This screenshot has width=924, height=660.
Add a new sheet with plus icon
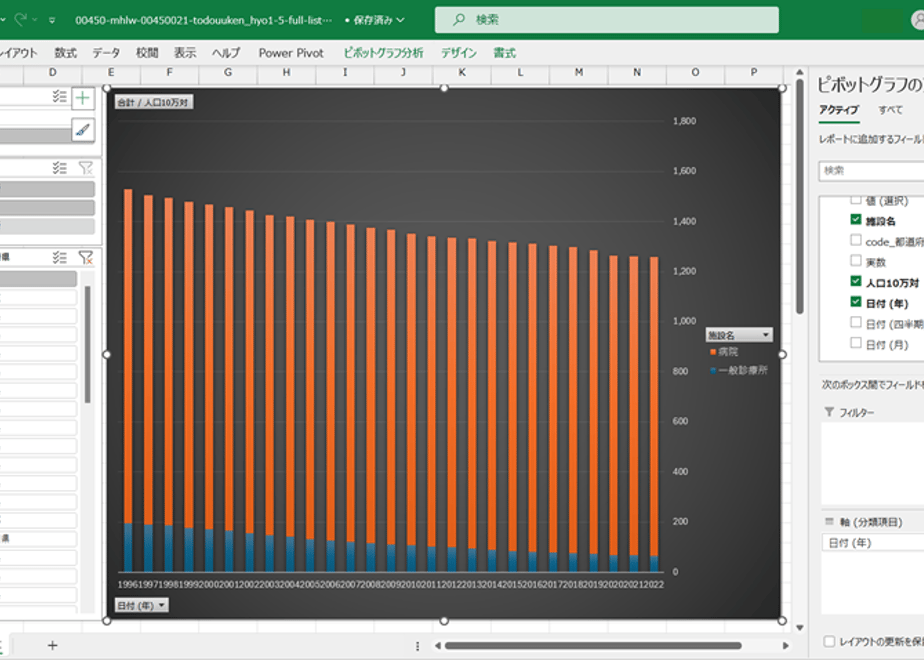click(x=52, y=645)
